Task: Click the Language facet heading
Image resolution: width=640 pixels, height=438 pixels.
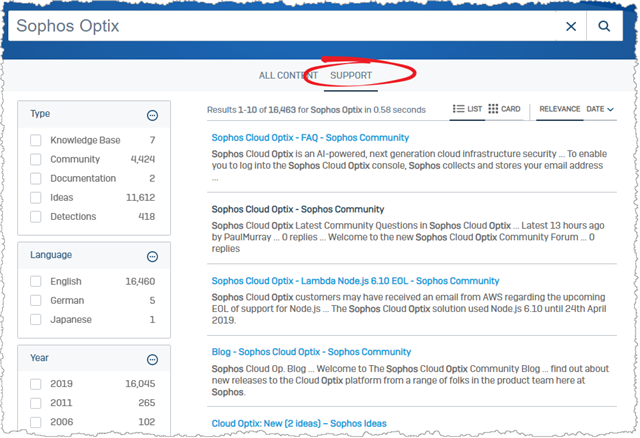Action: [x=51, y=255]
